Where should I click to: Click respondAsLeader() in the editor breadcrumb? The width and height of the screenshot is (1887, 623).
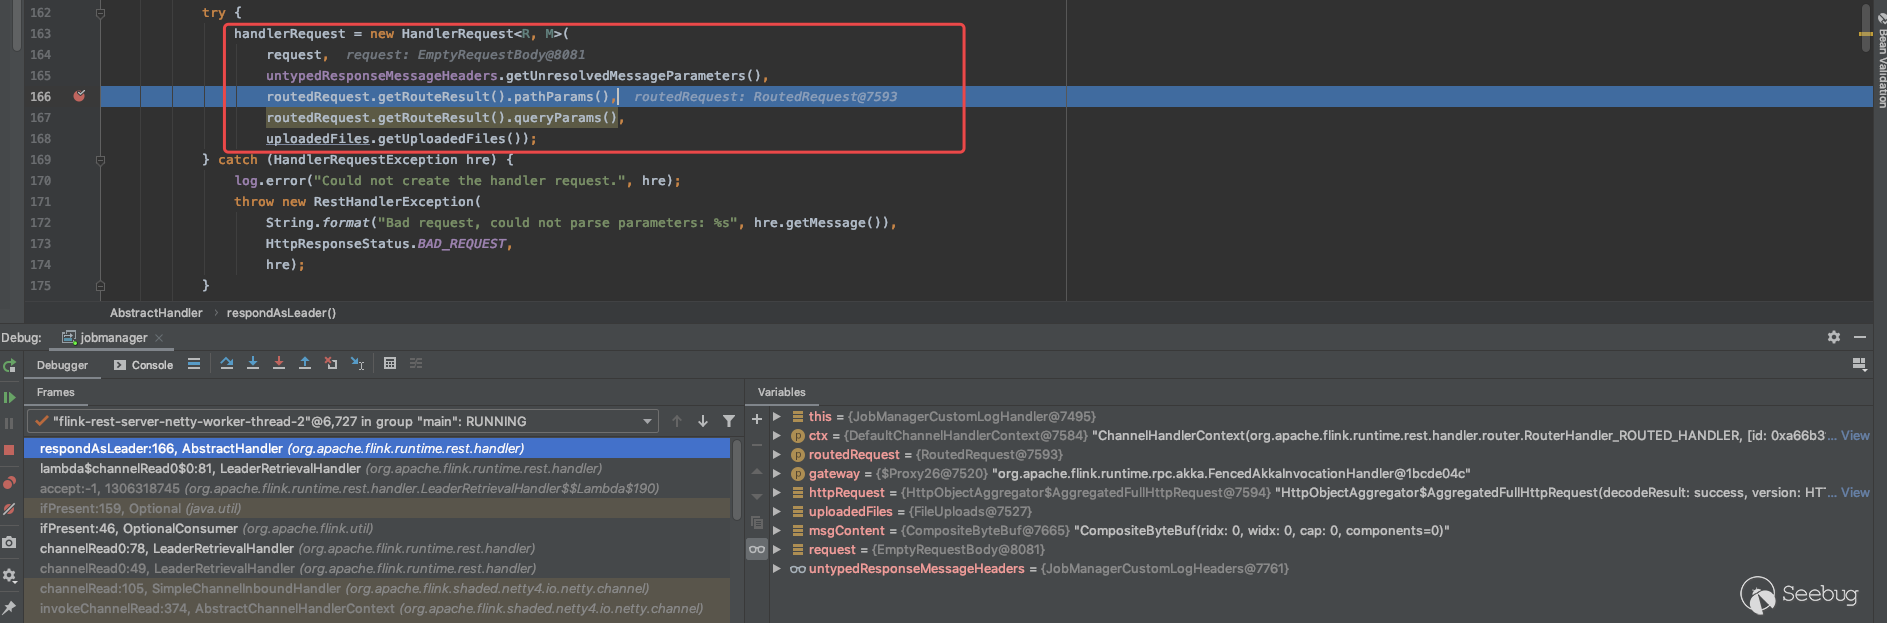pos(281,313)
